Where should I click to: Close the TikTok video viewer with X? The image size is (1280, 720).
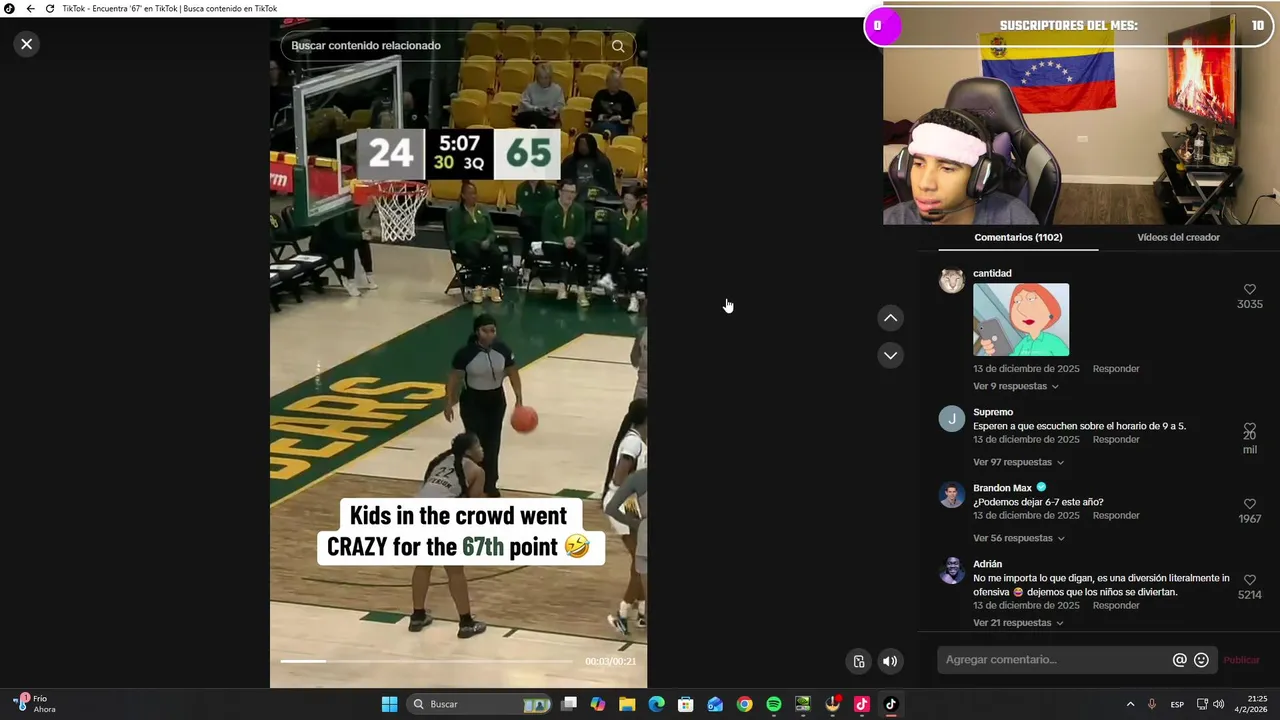[27, 44]
